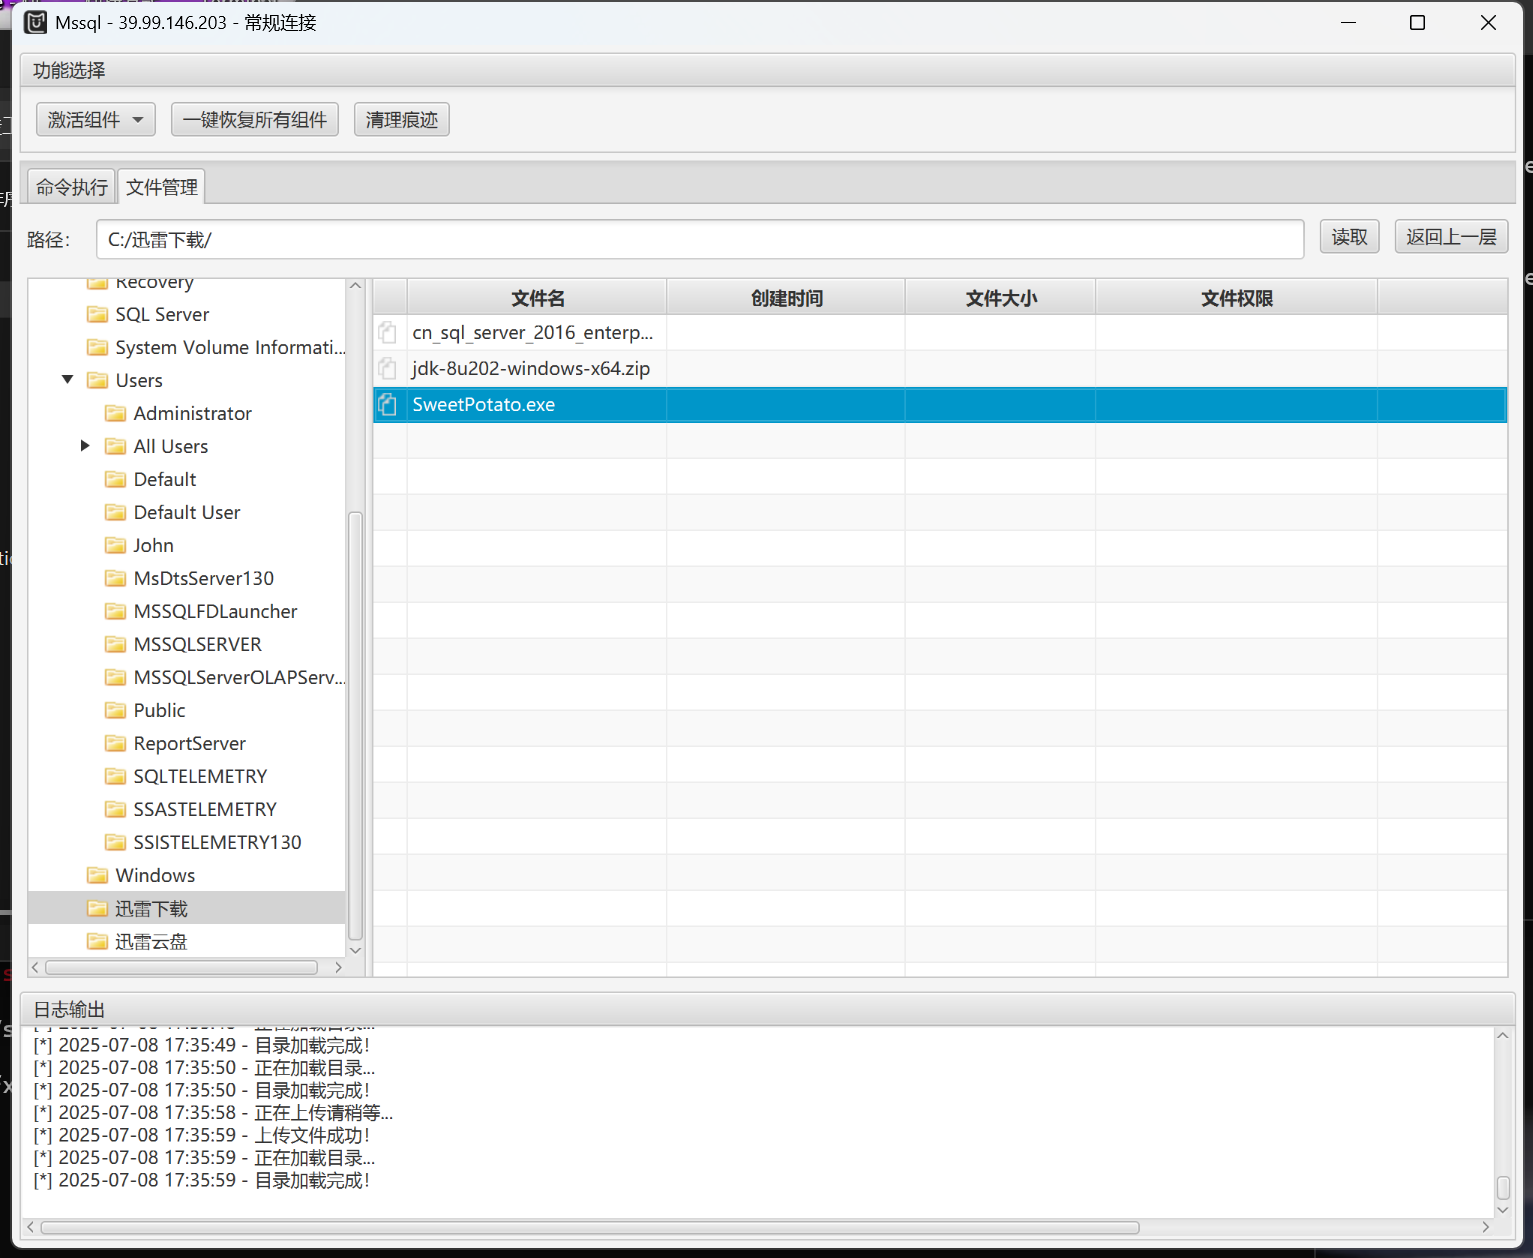This screenshot has height=1258, width=1533.
Task: Click the 清理痕迹 button
Action: (402, 120)
